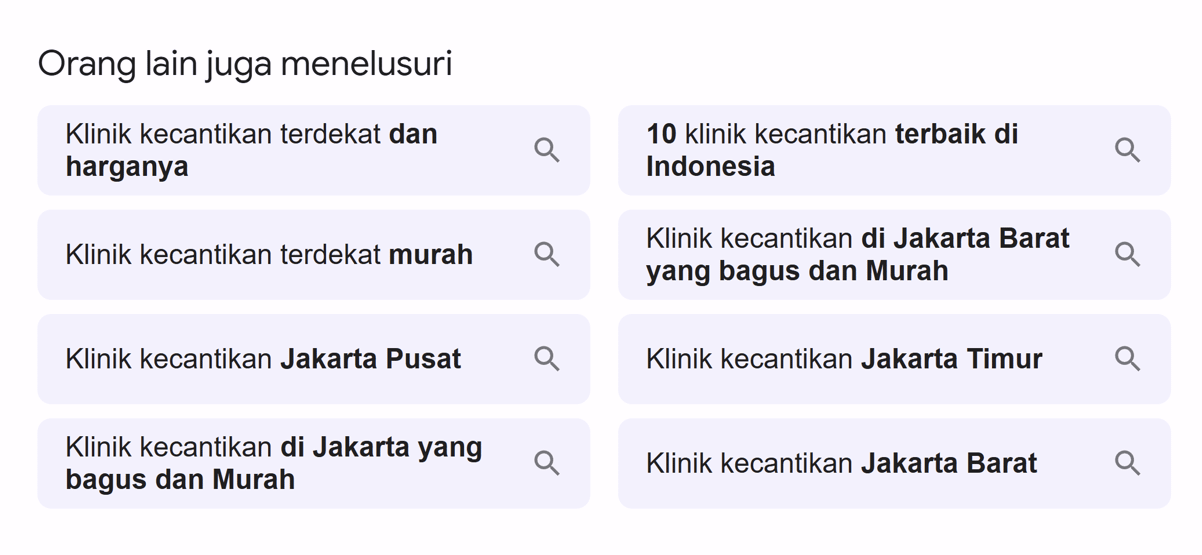The image size is (1202, 555).
Task: Click magnifier icon beside 'Jakarta Timur' suggestion
Action: tap(1127, 358)
